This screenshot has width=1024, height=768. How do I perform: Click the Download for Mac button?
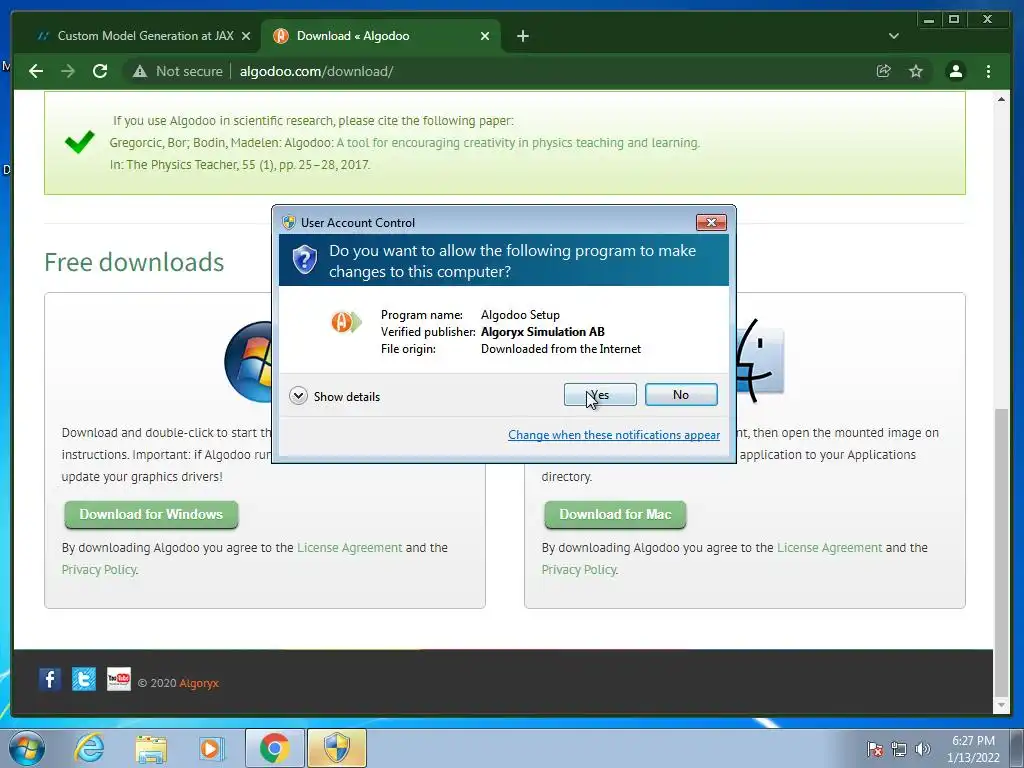point(615,515)
